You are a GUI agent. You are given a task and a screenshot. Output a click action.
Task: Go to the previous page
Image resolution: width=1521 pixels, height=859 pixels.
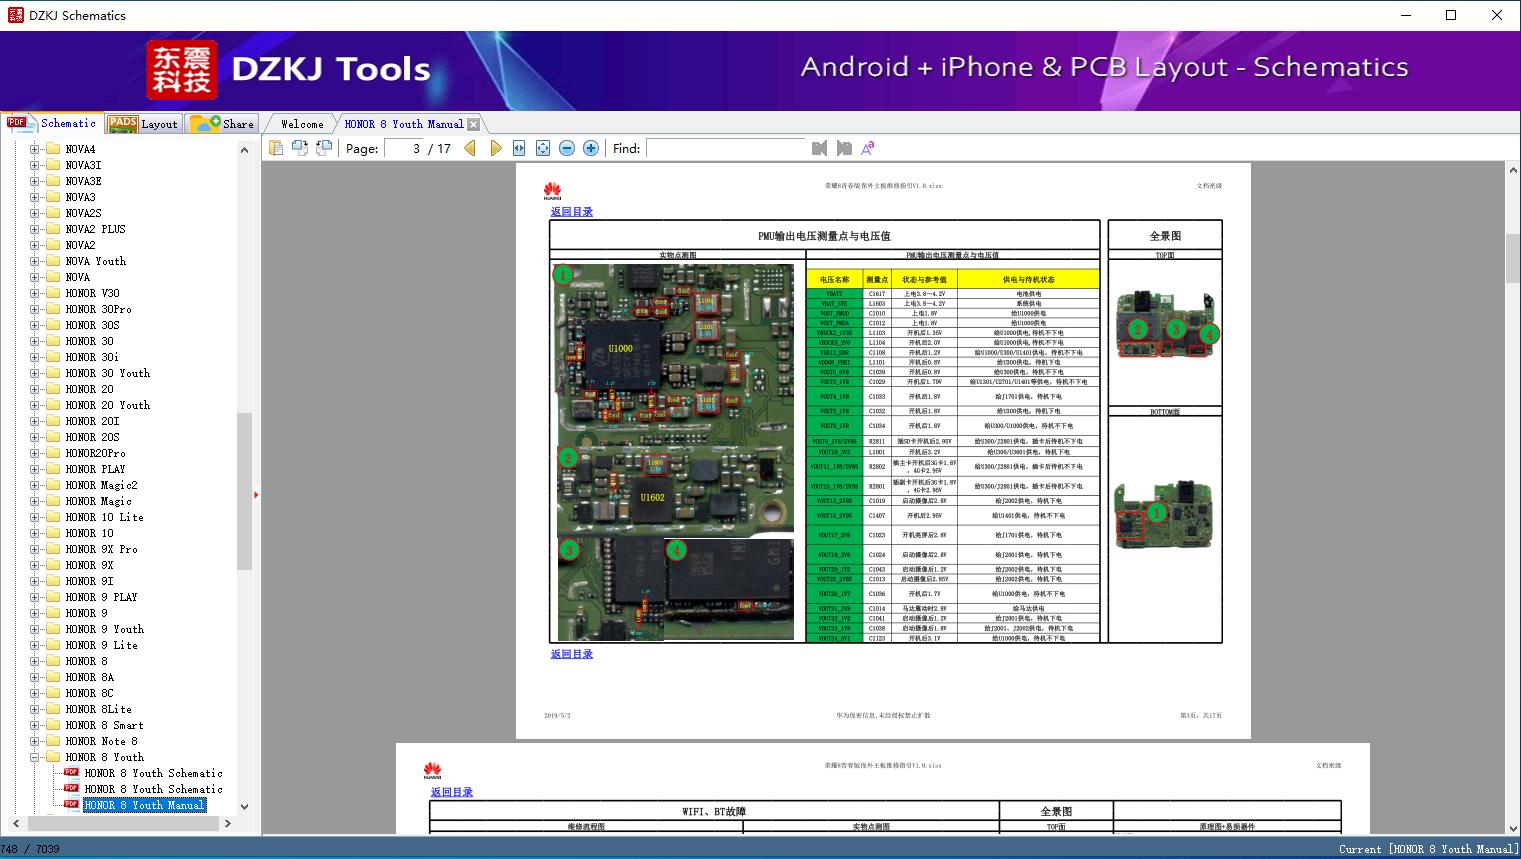coord(470,148)
